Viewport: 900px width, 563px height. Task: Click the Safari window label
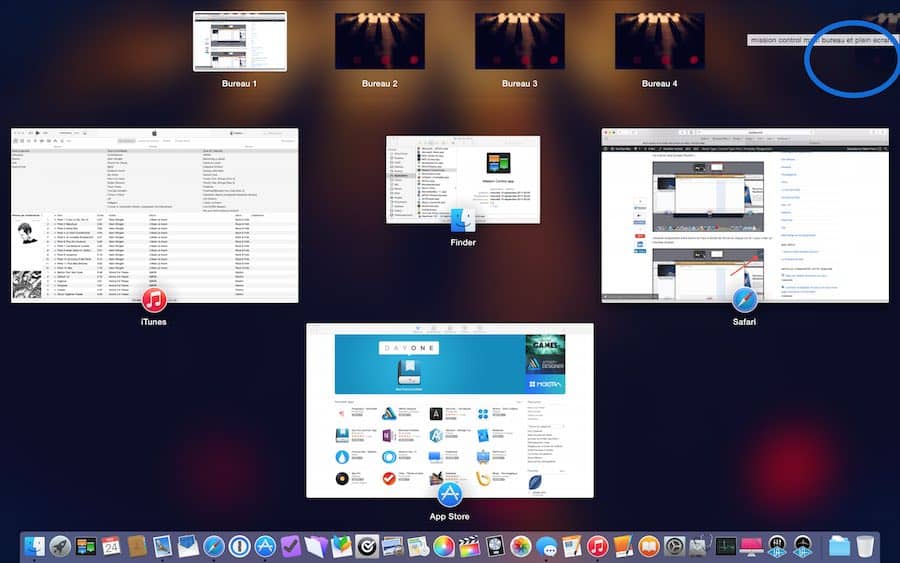coord(744,322)
